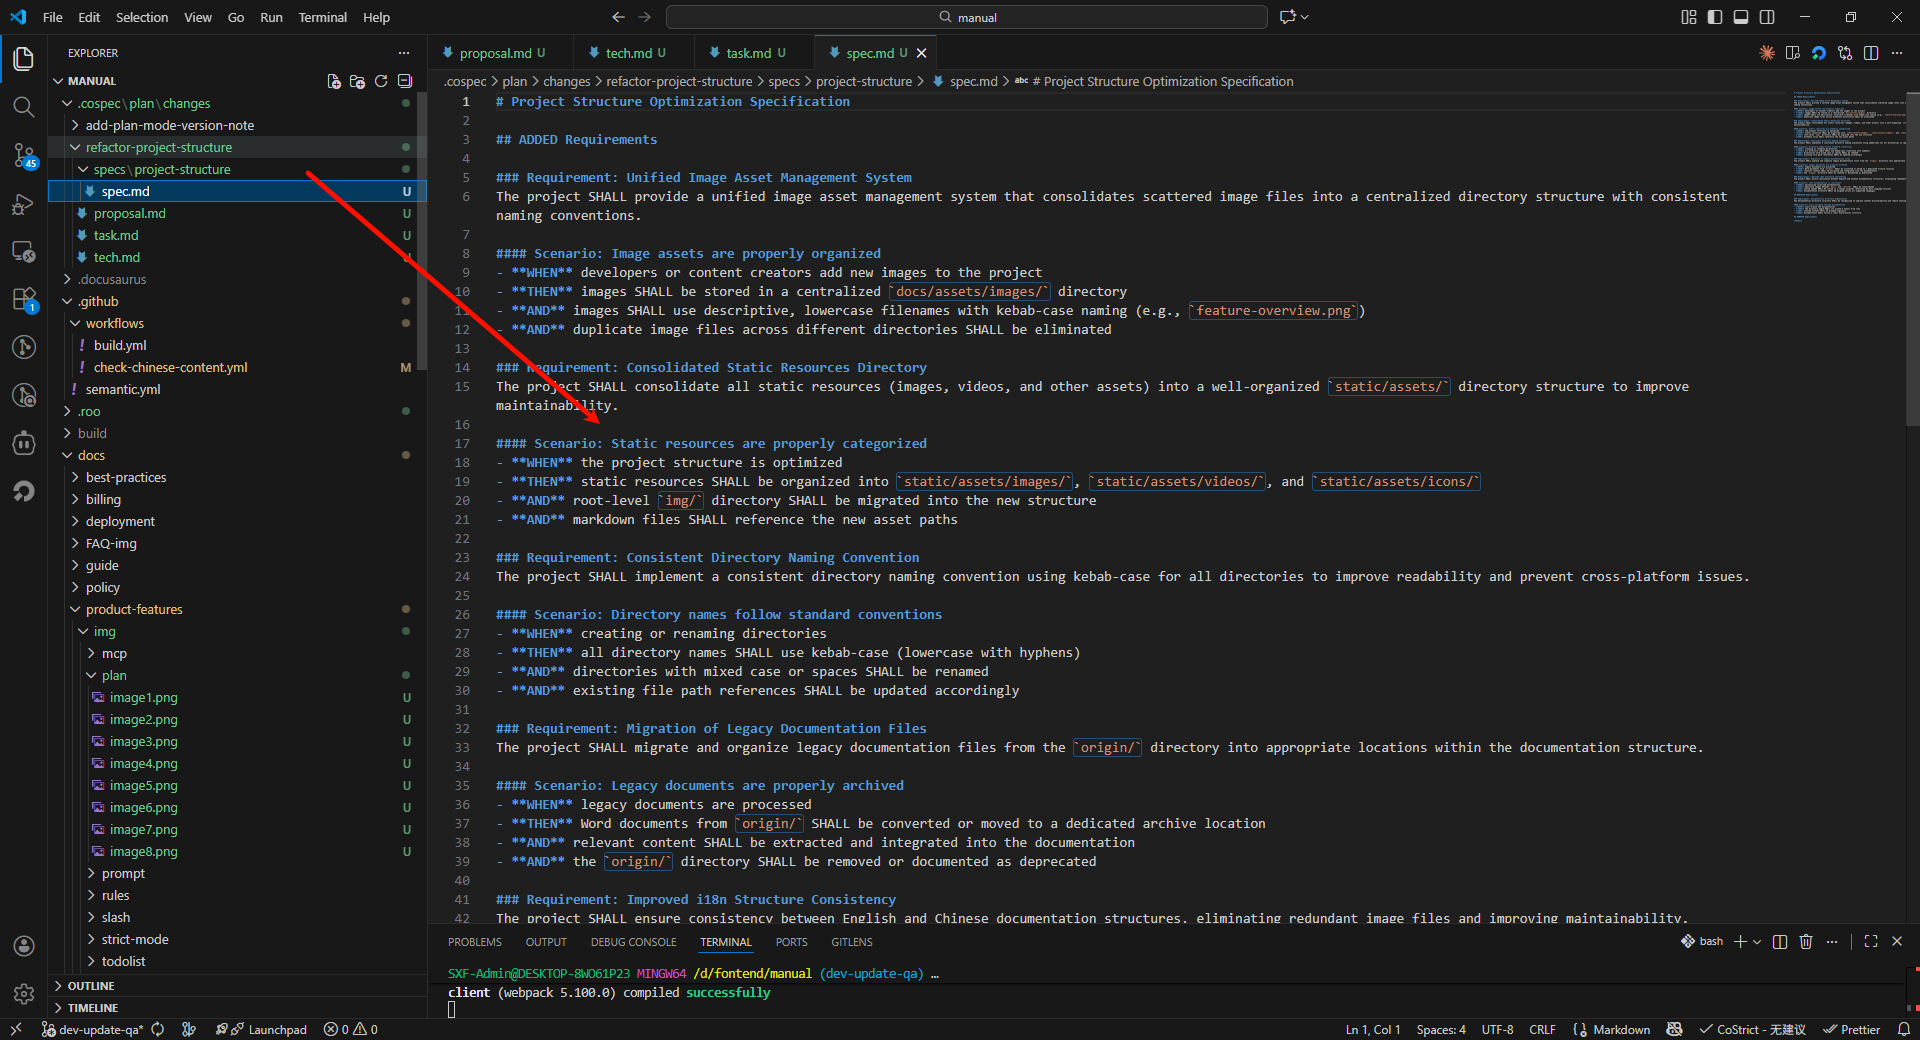
Task: Expand the OUTLINE section
Action: 91,986
